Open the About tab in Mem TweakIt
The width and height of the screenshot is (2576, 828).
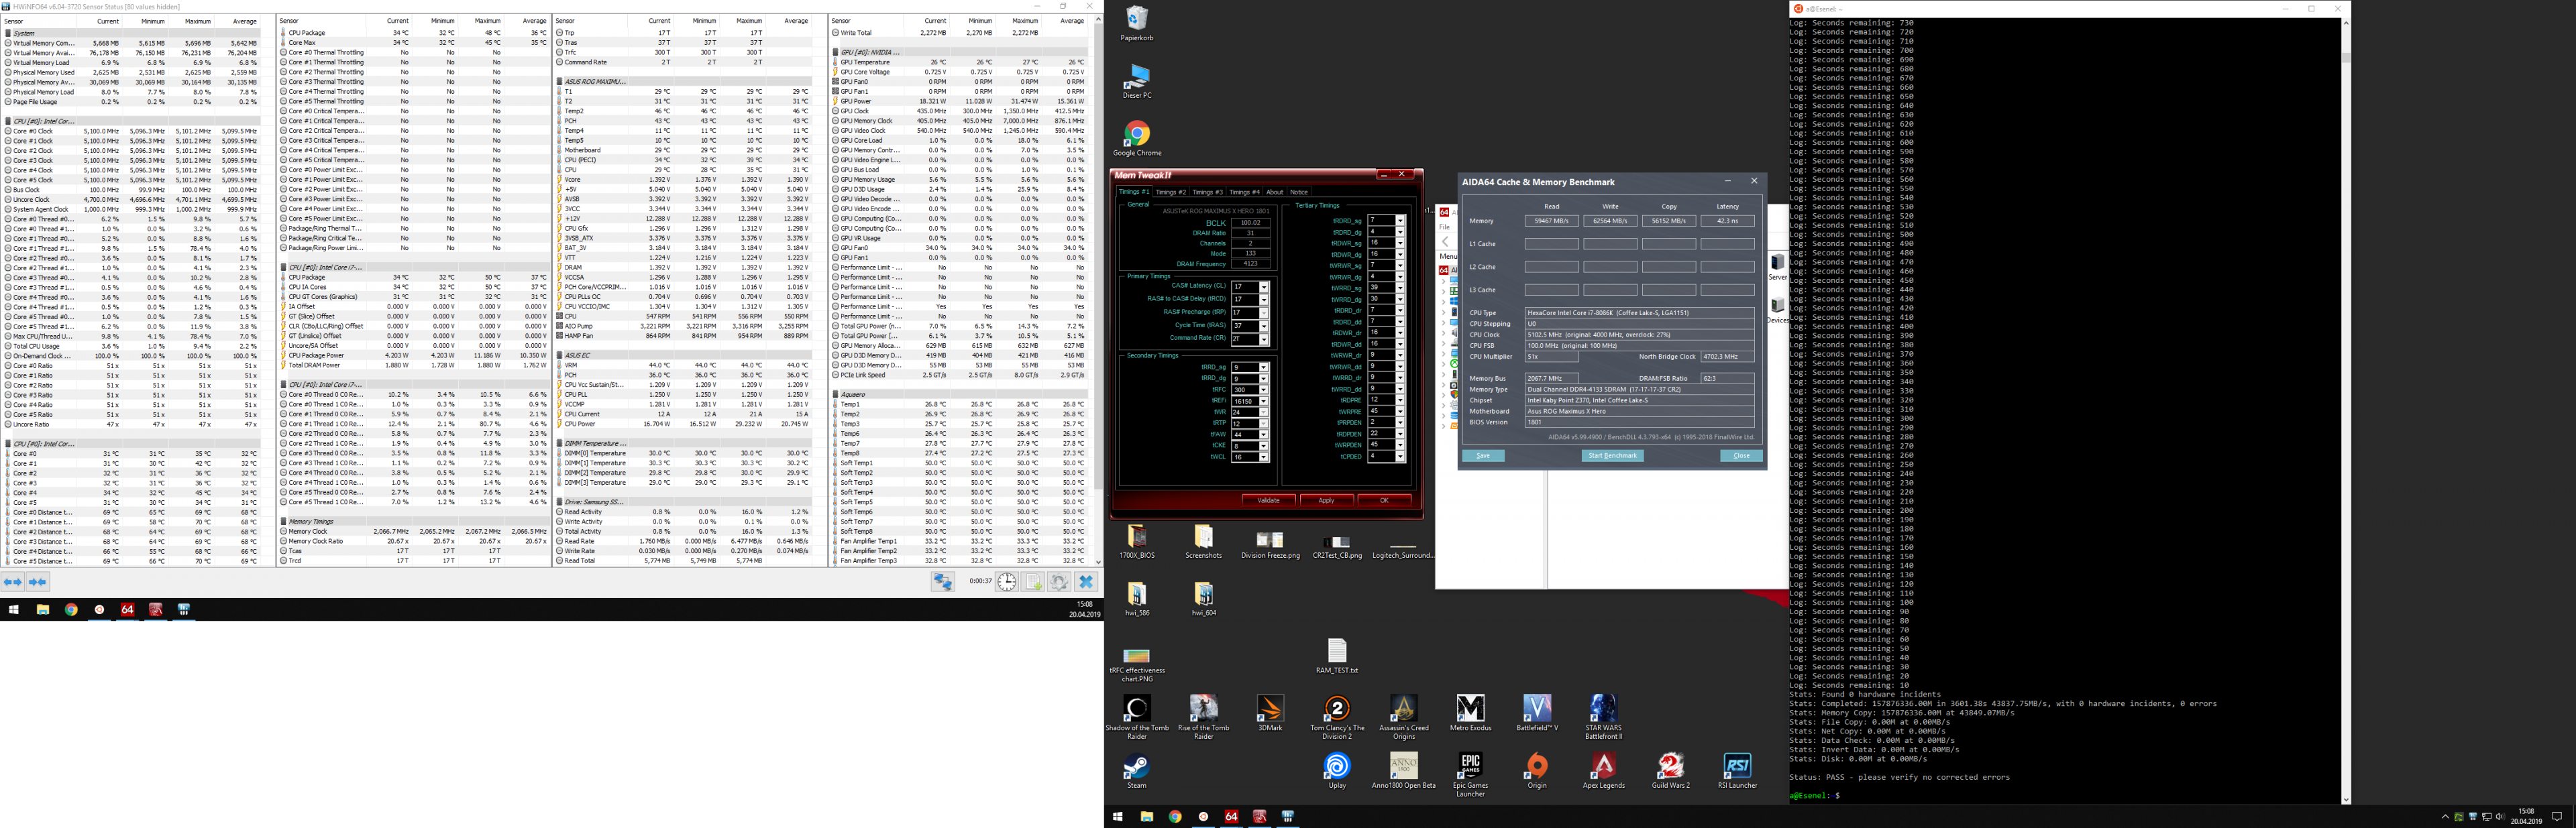[x=1274, y=192]
